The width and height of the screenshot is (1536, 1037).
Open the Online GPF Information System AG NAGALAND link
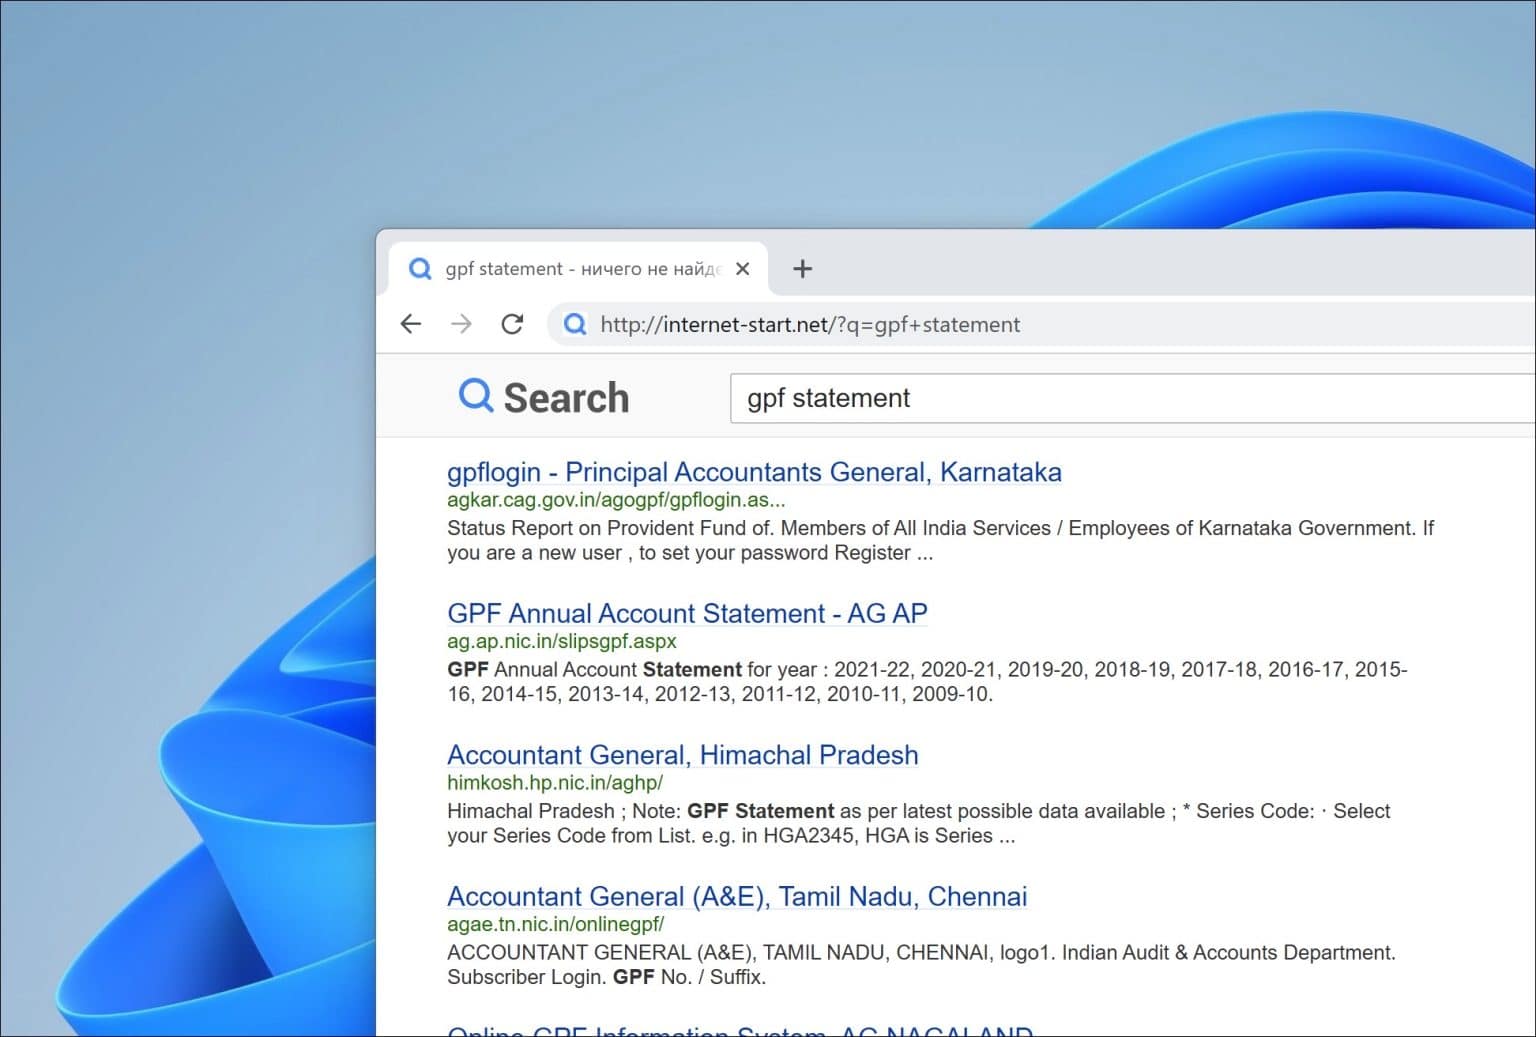741,1032
